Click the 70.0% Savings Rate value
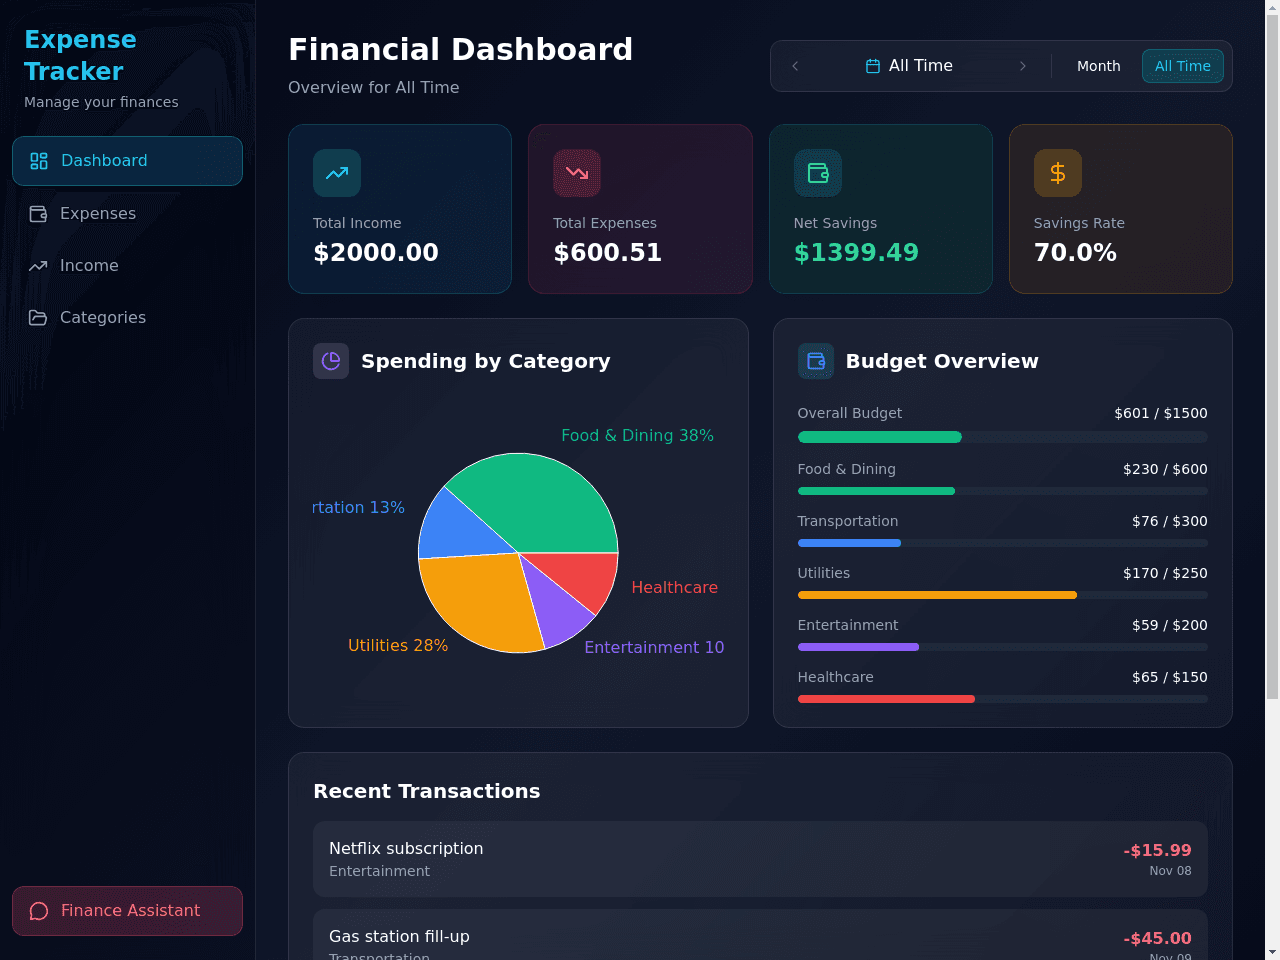Viewport: 1280px width, 960px height. 1075,253
